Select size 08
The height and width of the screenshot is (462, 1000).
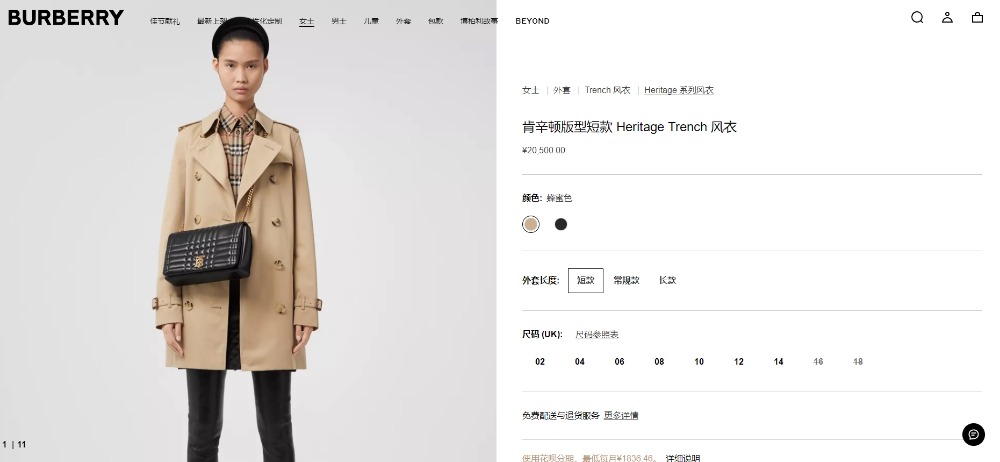pos(659,362)
